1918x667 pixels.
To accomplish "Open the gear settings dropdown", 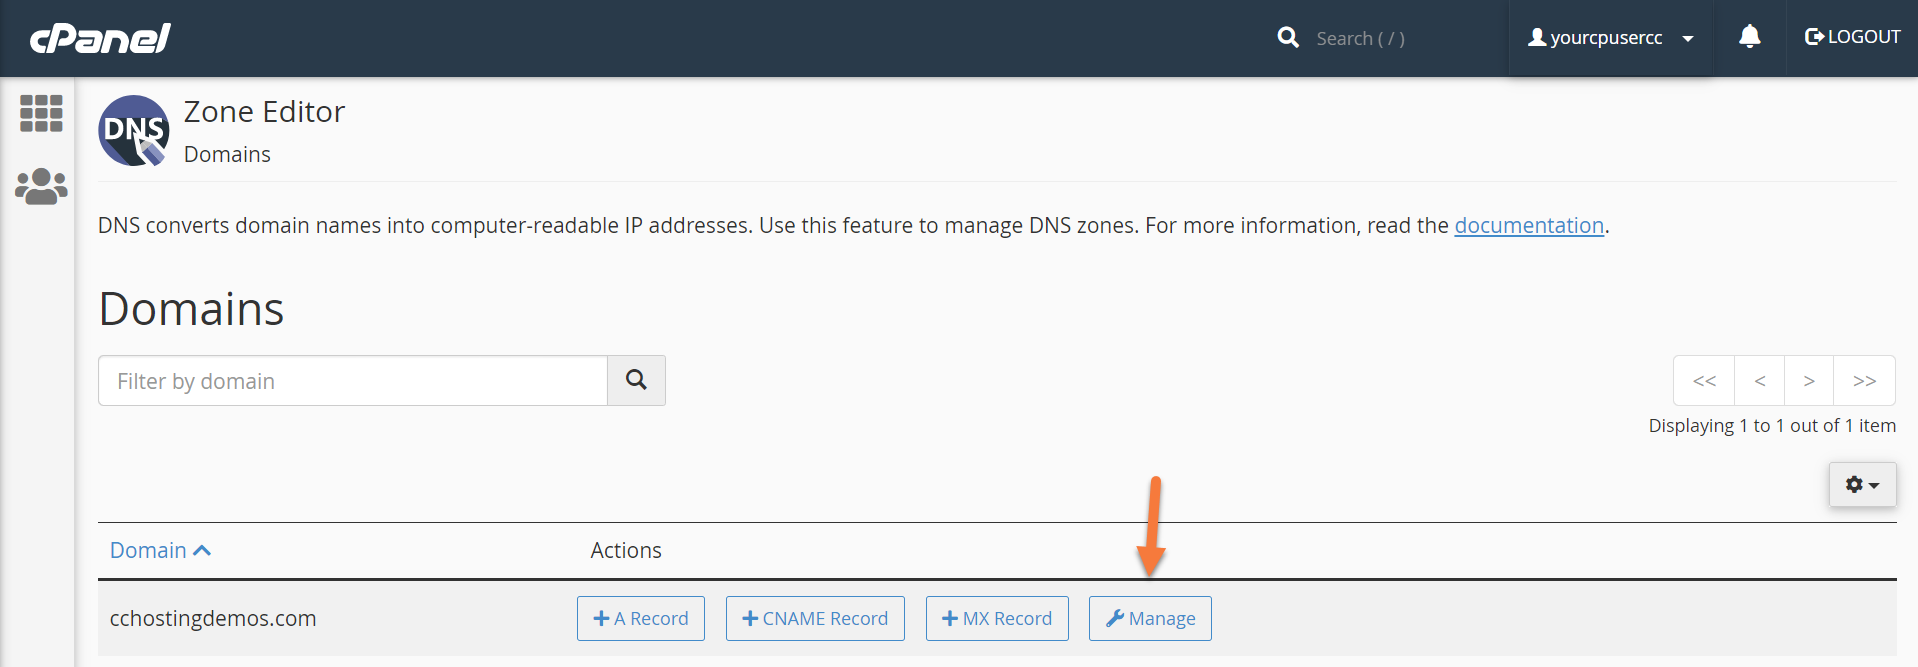I will tap(1862, 484).
